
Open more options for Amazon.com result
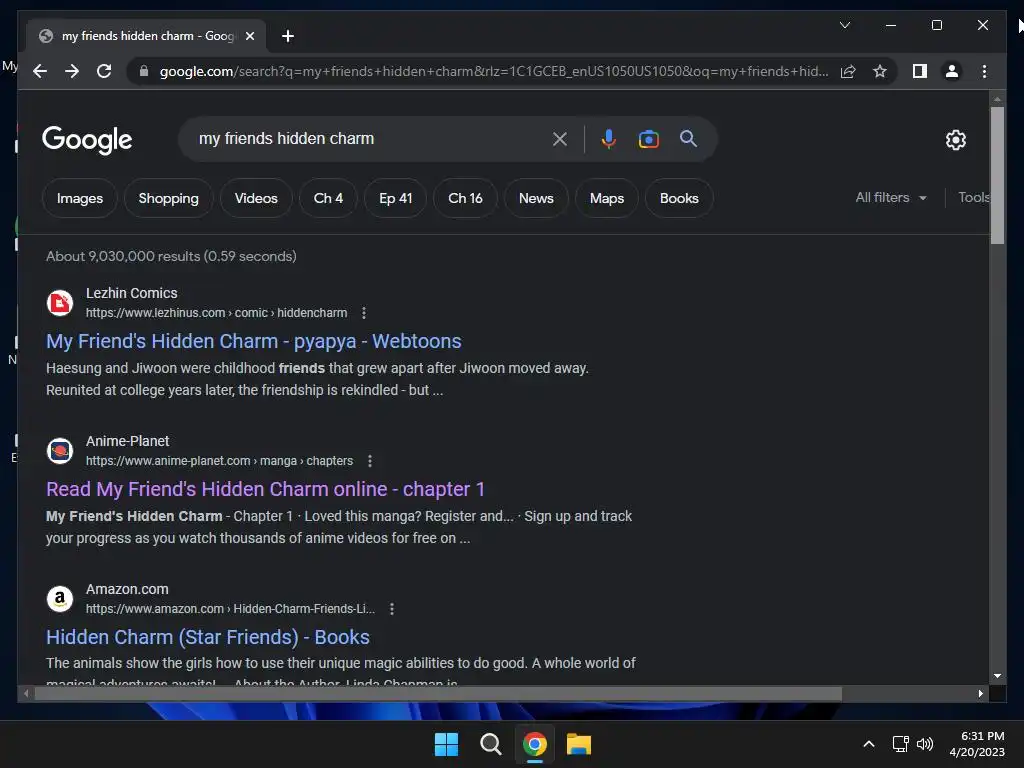tap(392, 609)
